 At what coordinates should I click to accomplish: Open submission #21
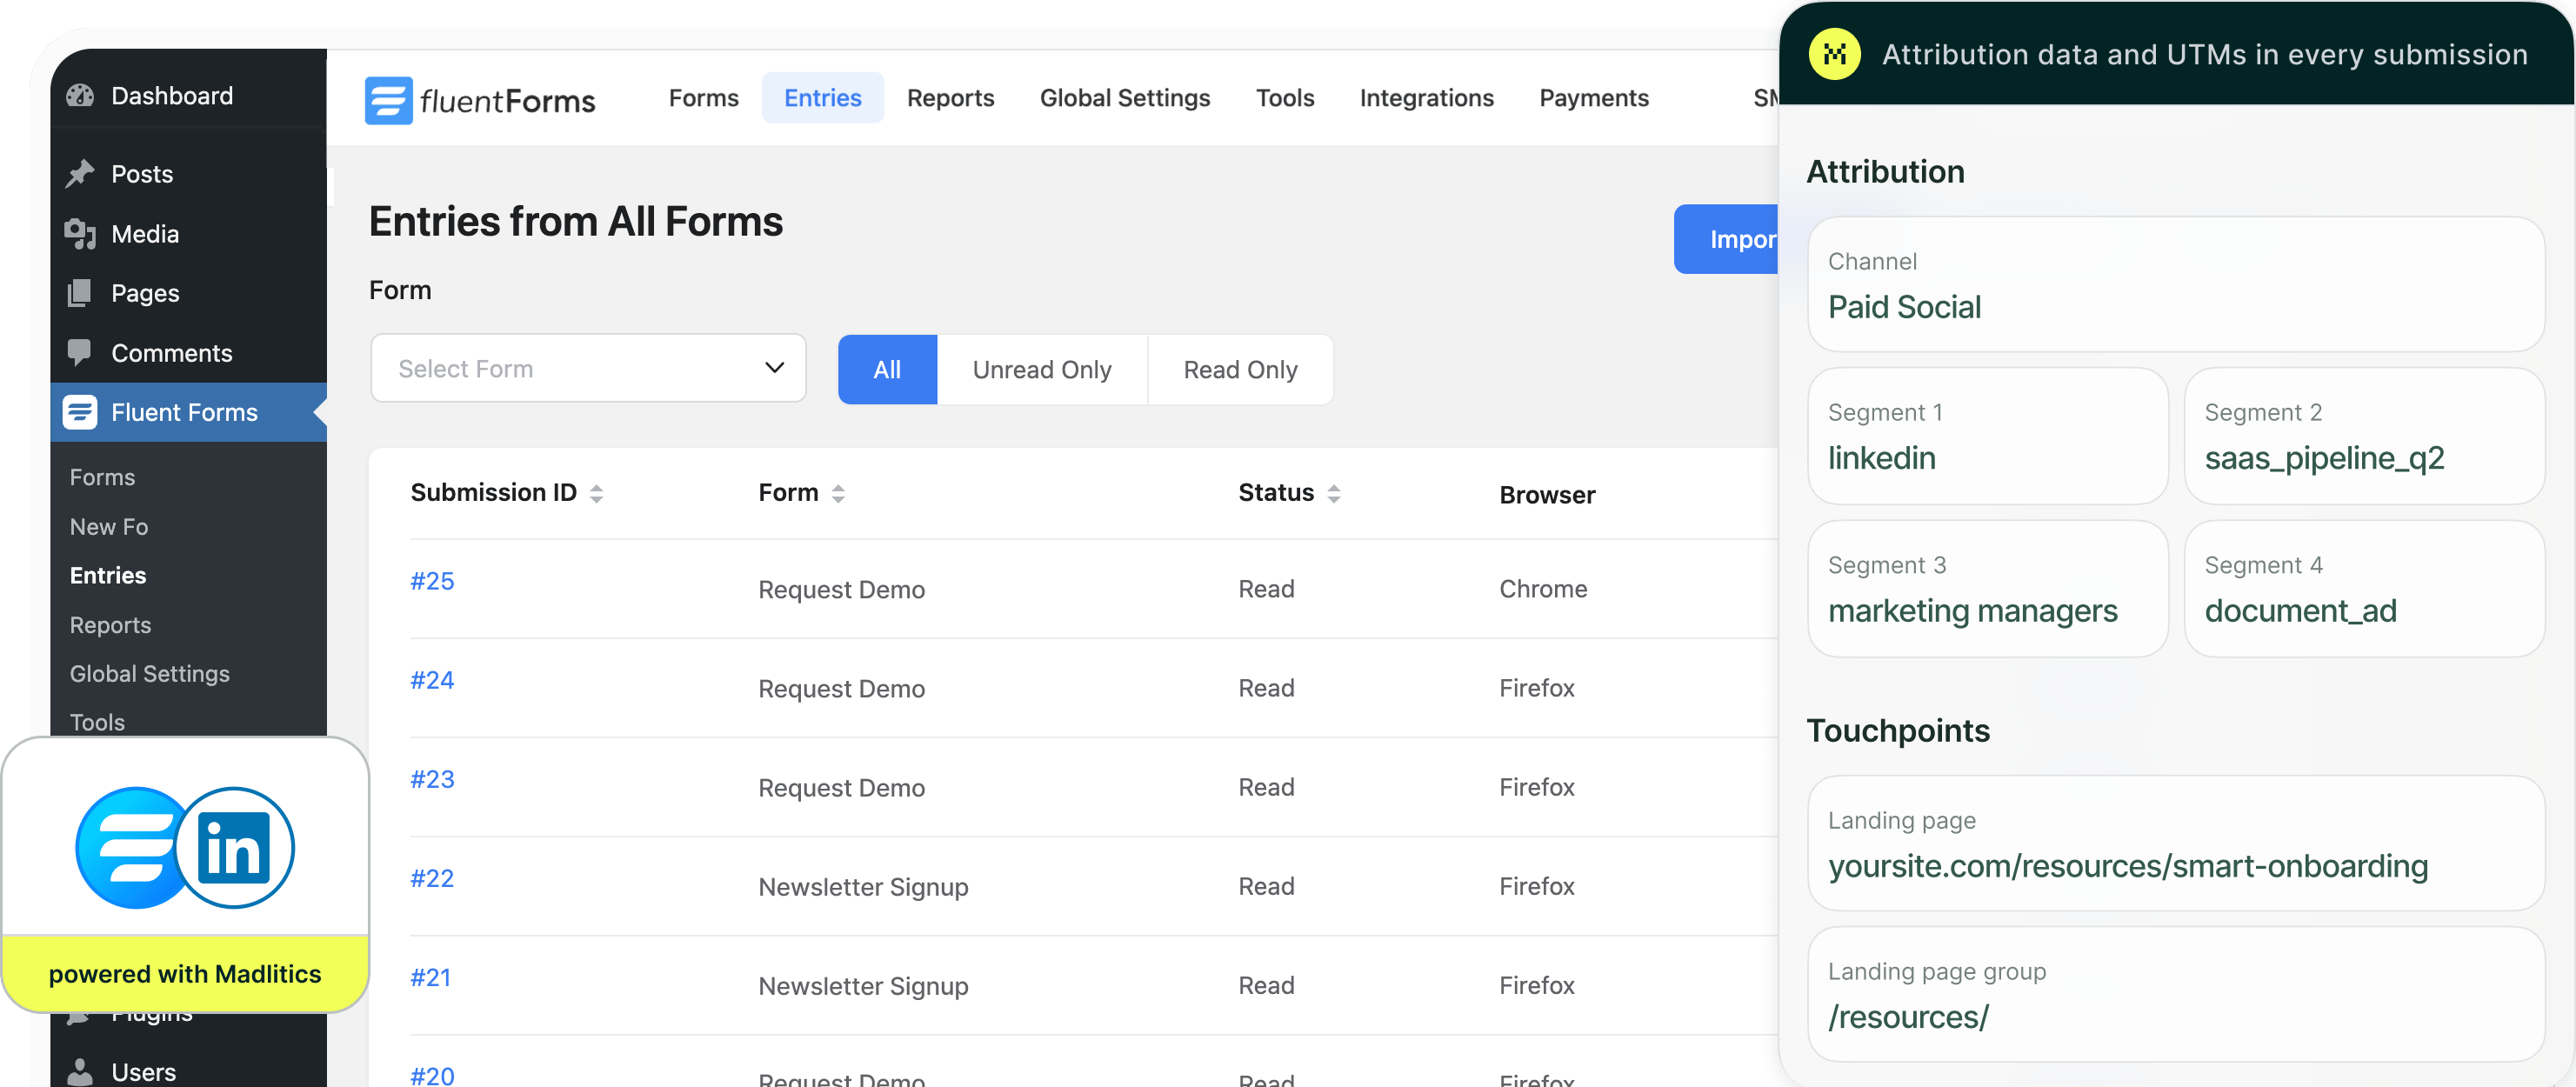430,977
